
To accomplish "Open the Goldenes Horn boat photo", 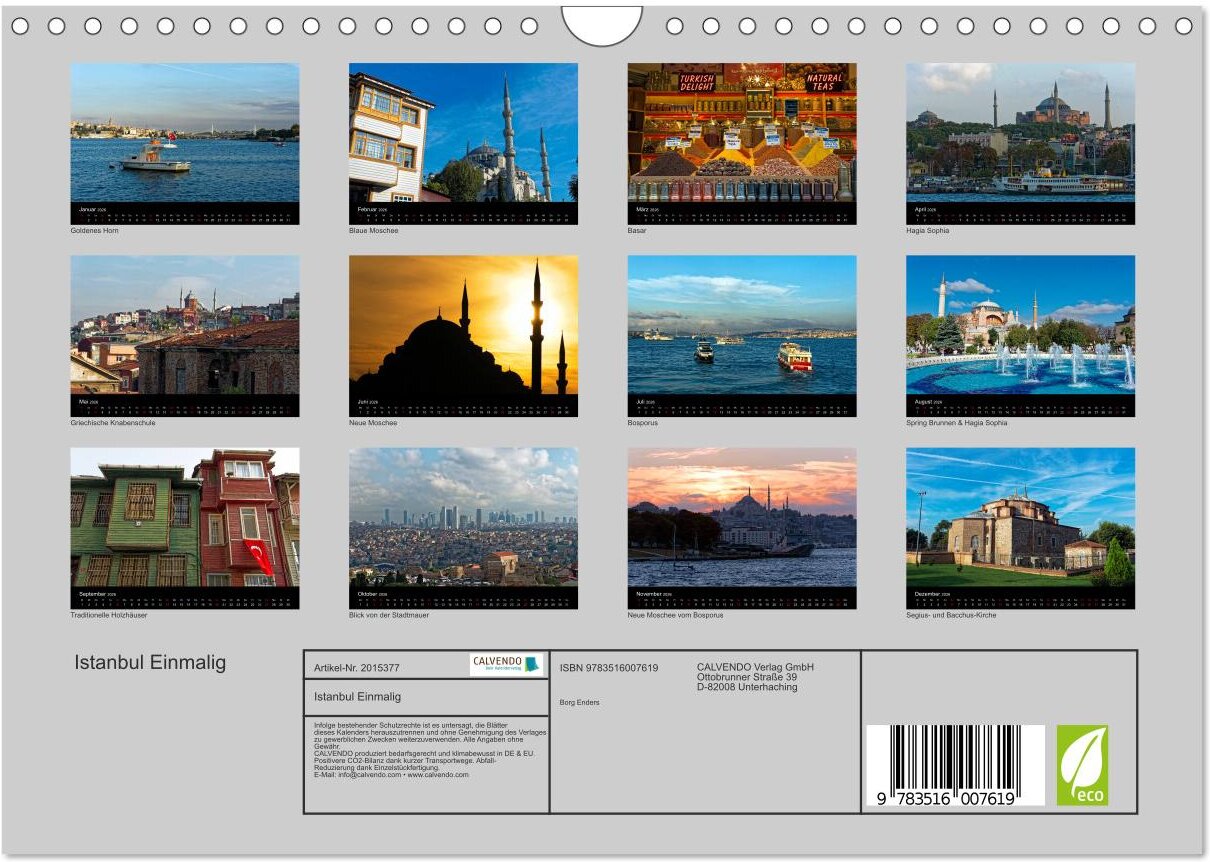I will coord(185,132).
